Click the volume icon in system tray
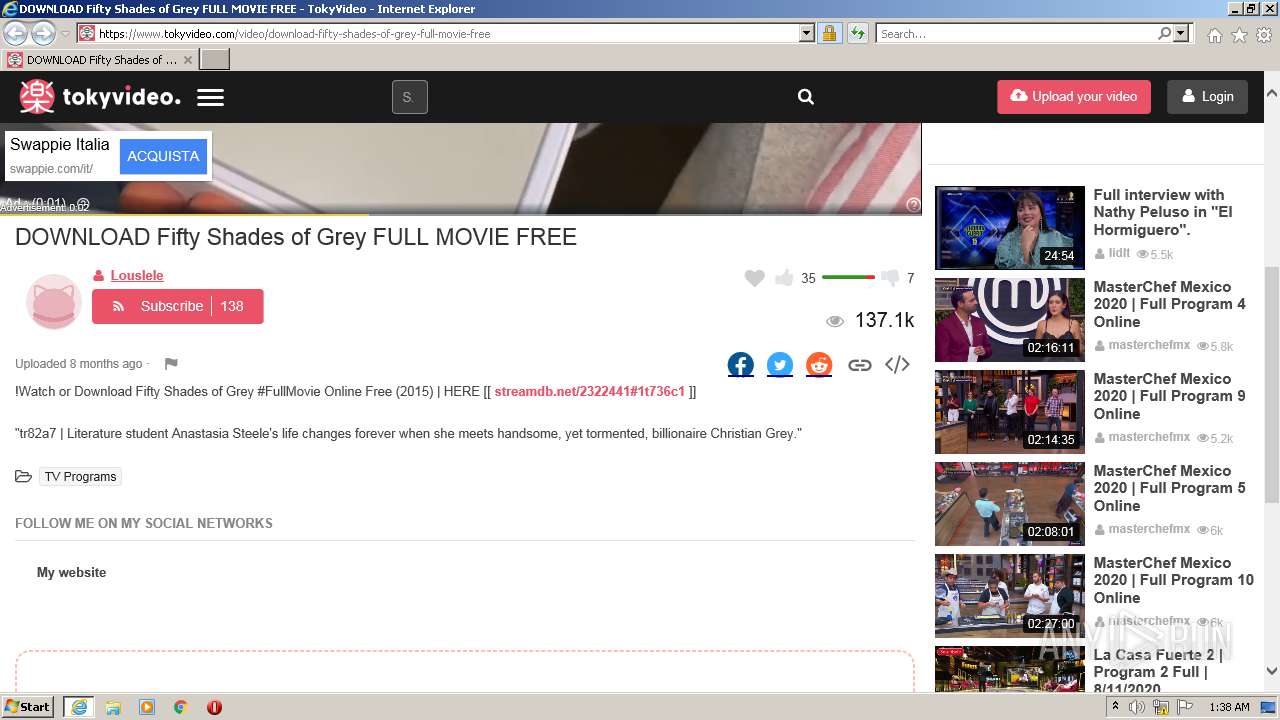Screen dimensions: 1280x720 [1137, 707]
